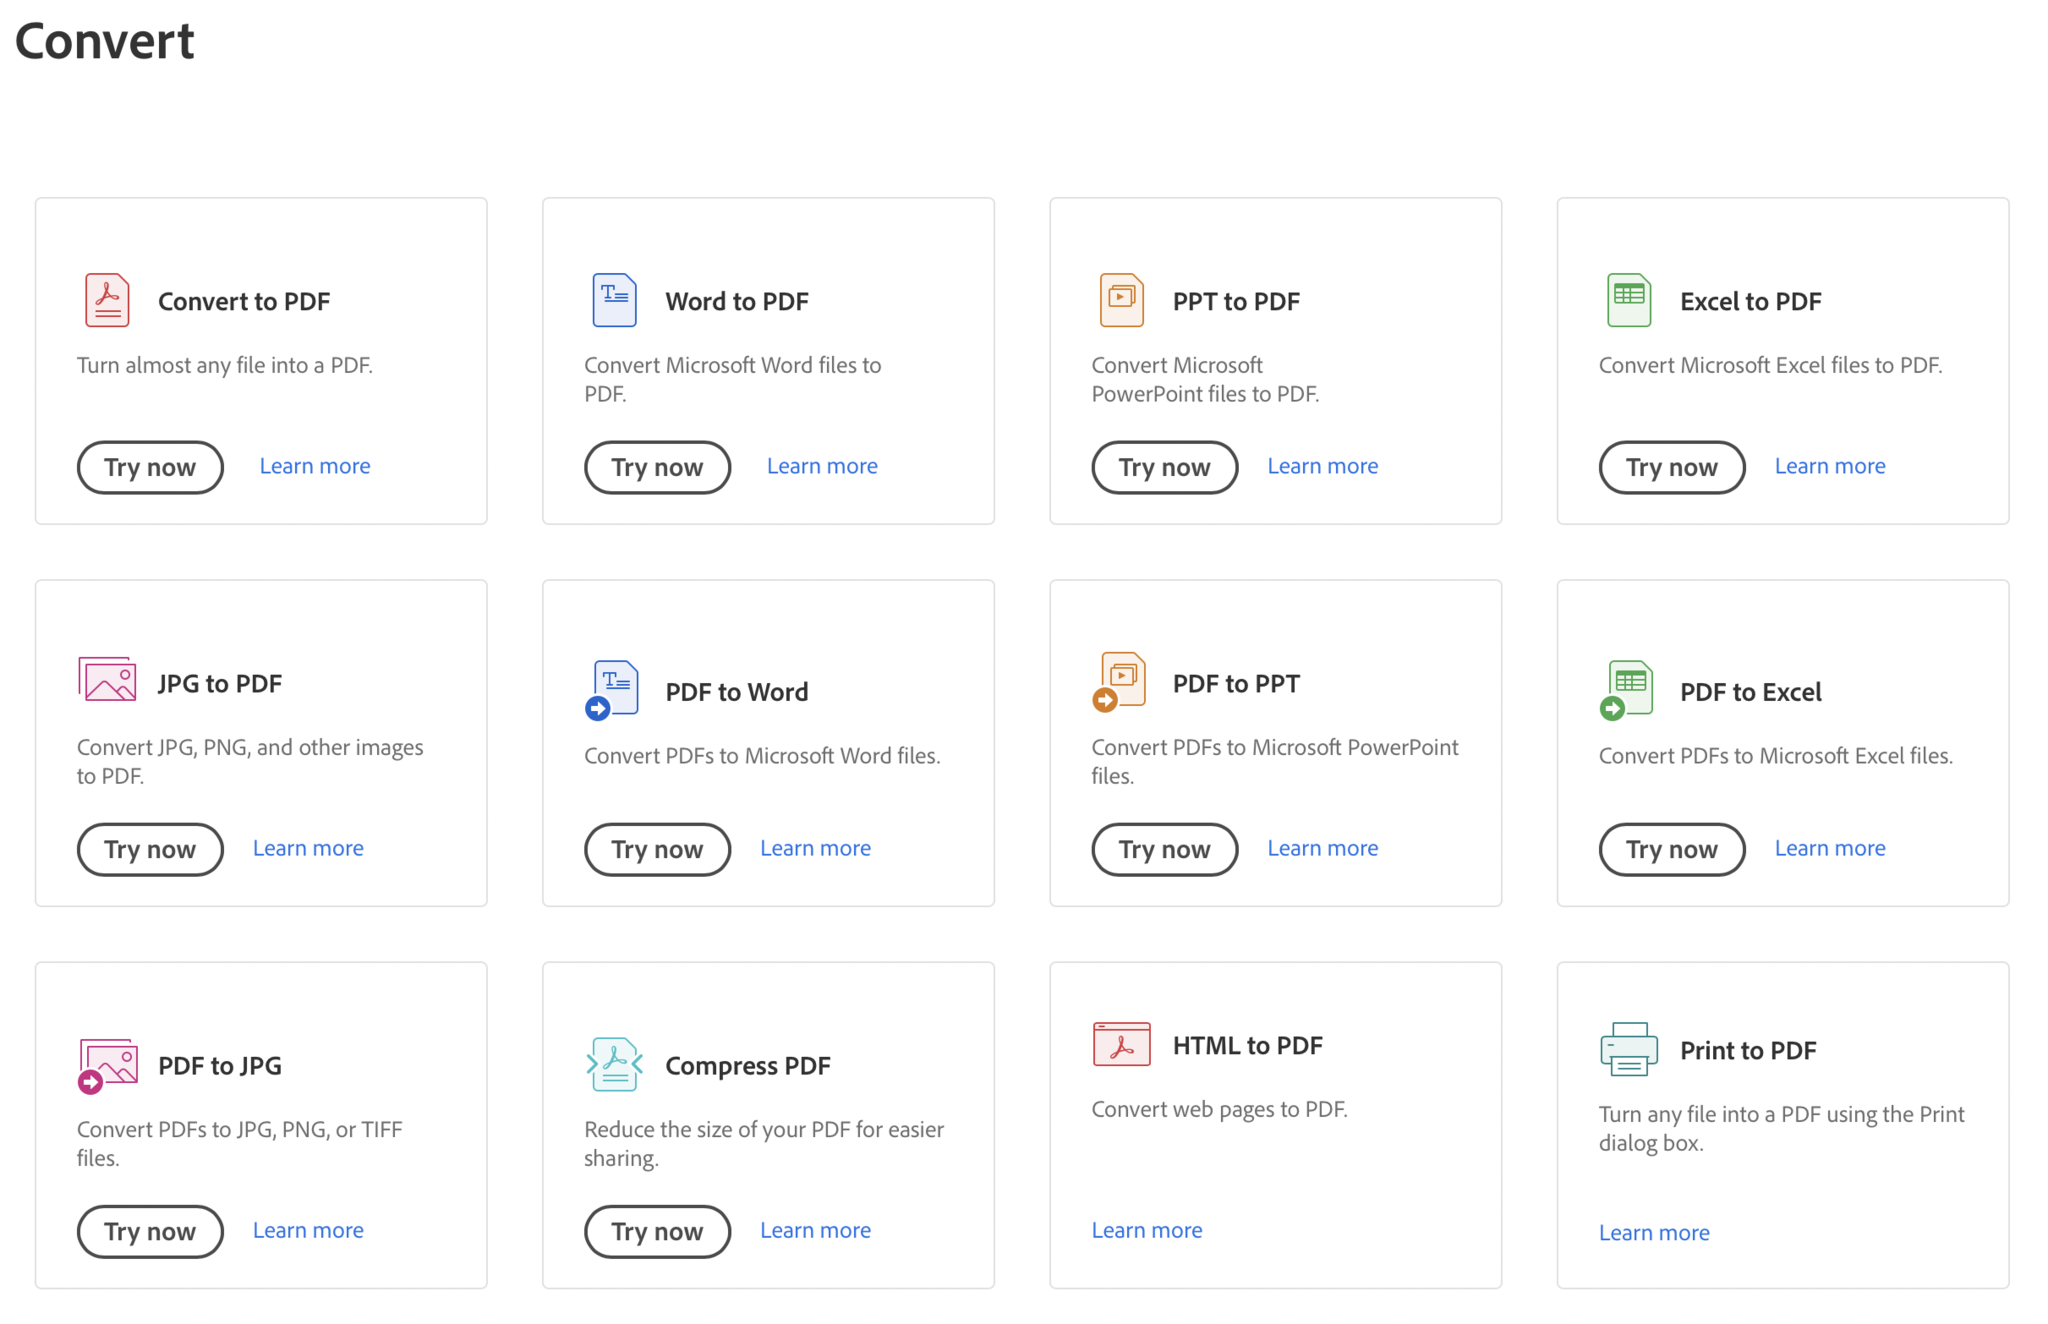Click the JPG to PDF image icon
This screenshot has height=1324, width=2048.
[x=107, y=681]
